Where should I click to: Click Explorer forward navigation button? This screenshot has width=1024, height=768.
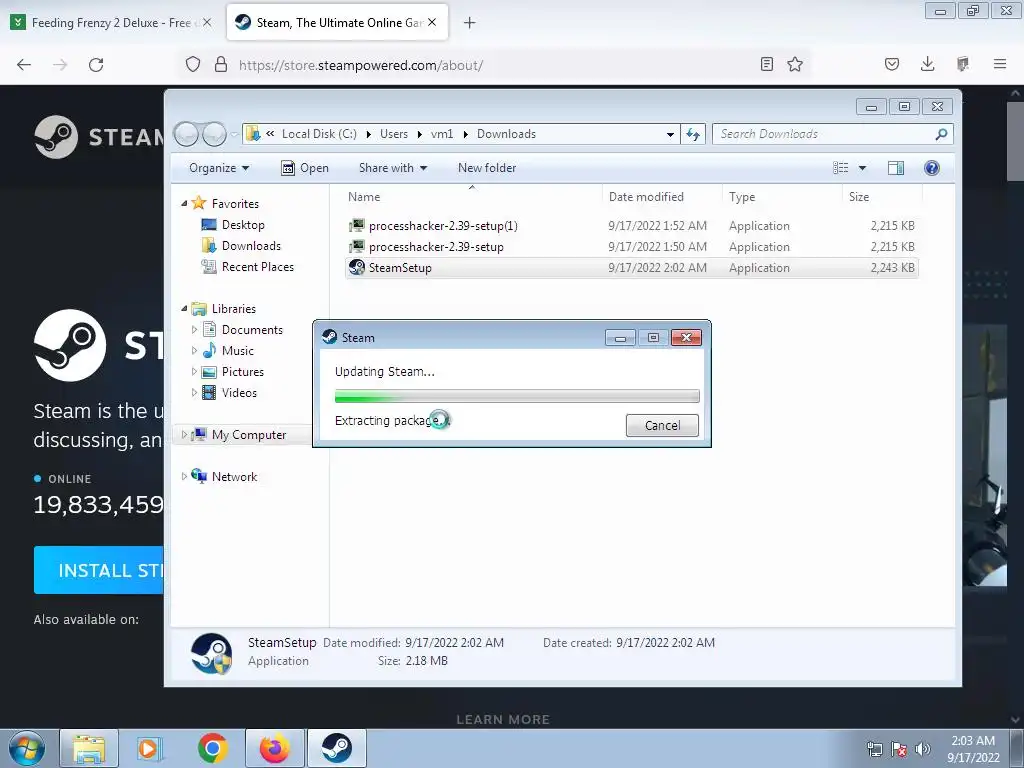coord(214,134)
